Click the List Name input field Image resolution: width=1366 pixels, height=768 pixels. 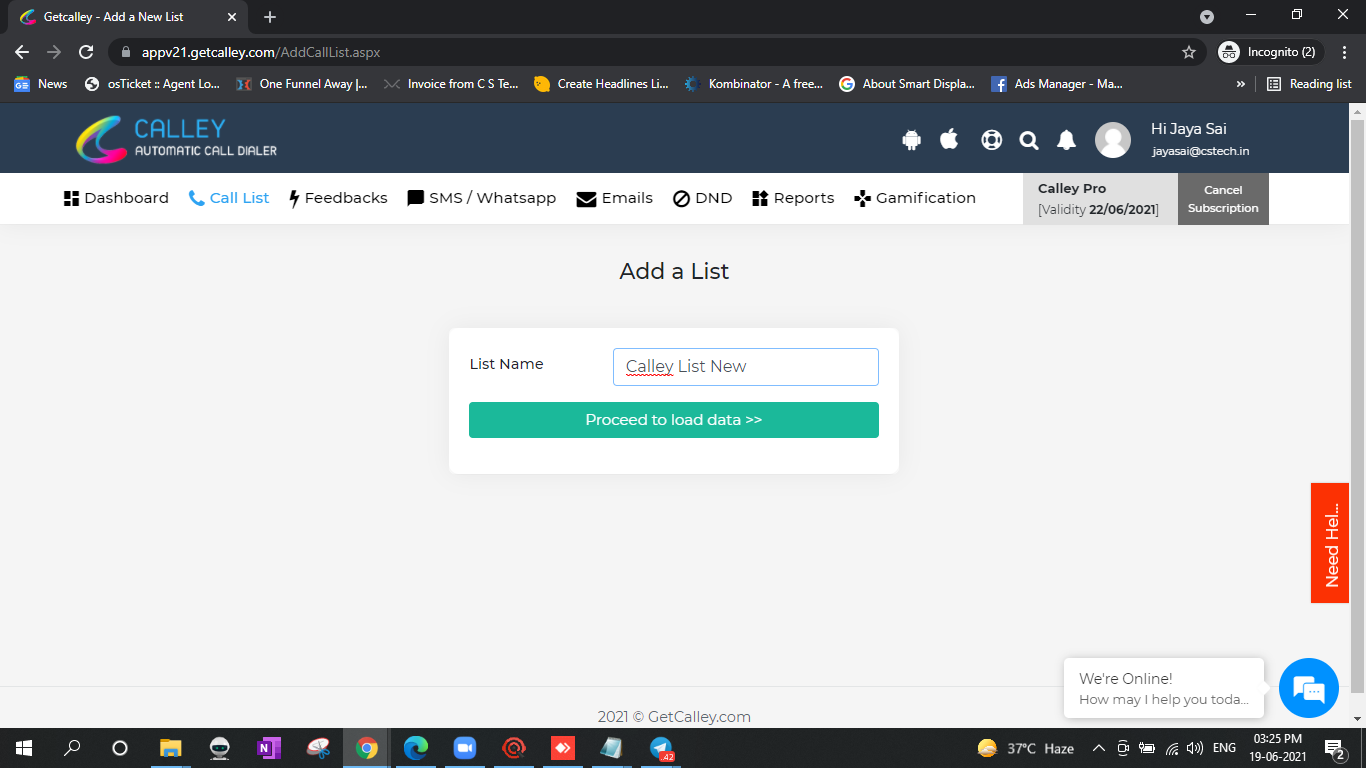click(746, 367)
